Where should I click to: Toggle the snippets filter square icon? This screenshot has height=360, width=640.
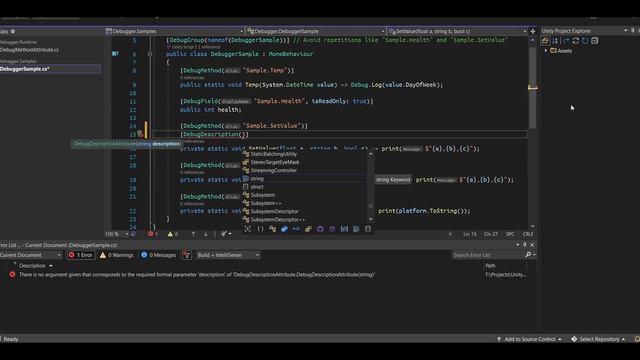click(x=368, y=229)
